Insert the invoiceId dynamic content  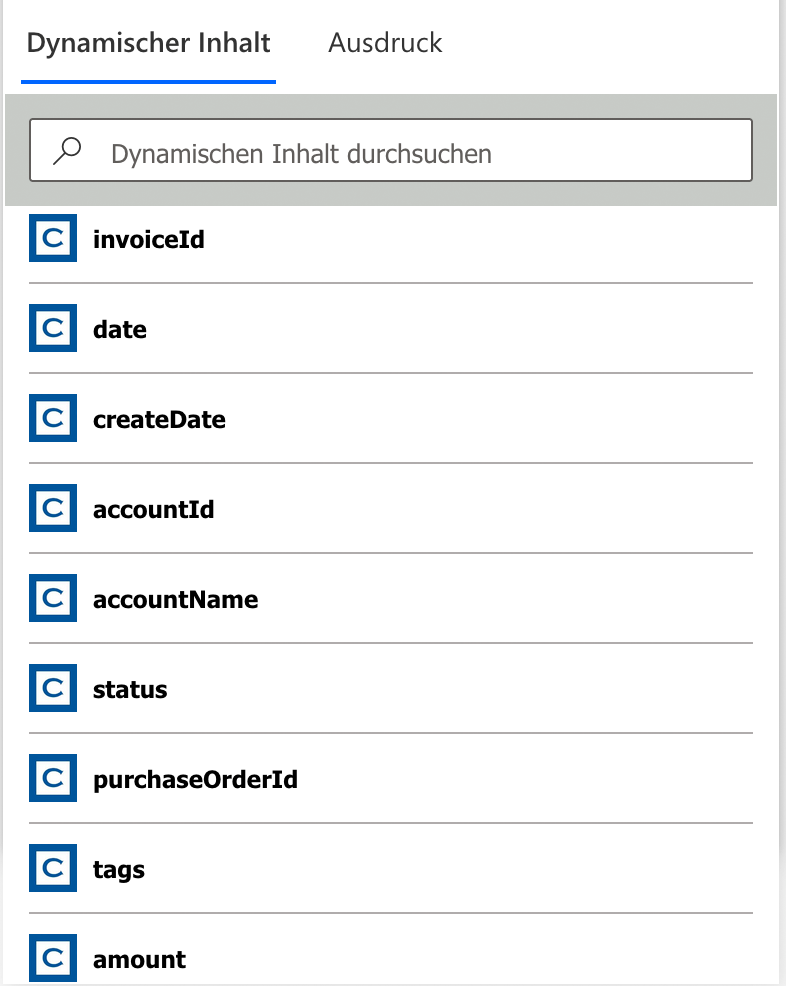click(390, 239)
